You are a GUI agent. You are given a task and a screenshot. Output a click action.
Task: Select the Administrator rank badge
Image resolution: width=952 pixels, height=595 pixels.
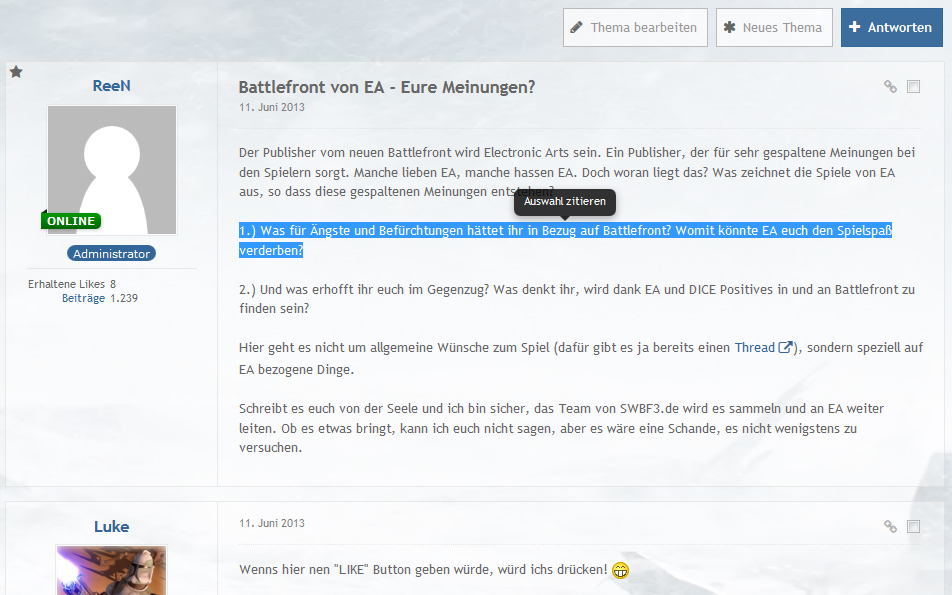(112, 254)
